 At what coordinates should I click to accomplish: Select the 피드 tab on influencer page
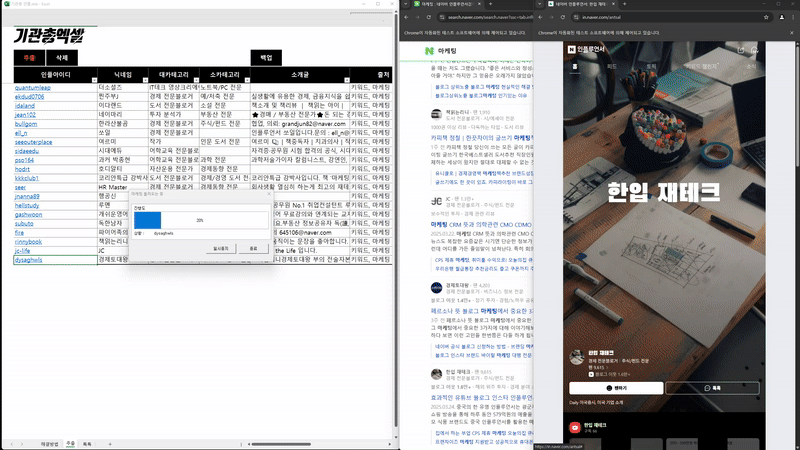click(x=612, y=66)
